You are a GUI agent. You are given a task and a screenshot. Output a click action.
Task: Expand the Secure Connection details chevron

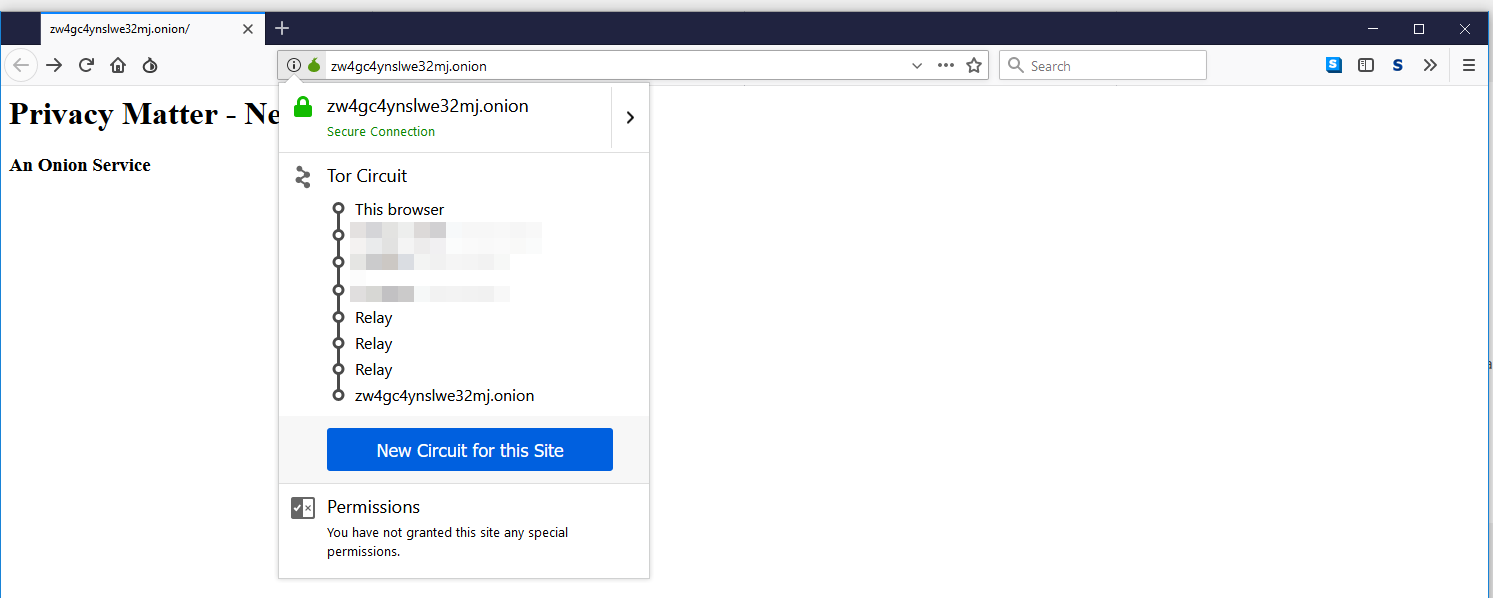click(x=630, y=116)
